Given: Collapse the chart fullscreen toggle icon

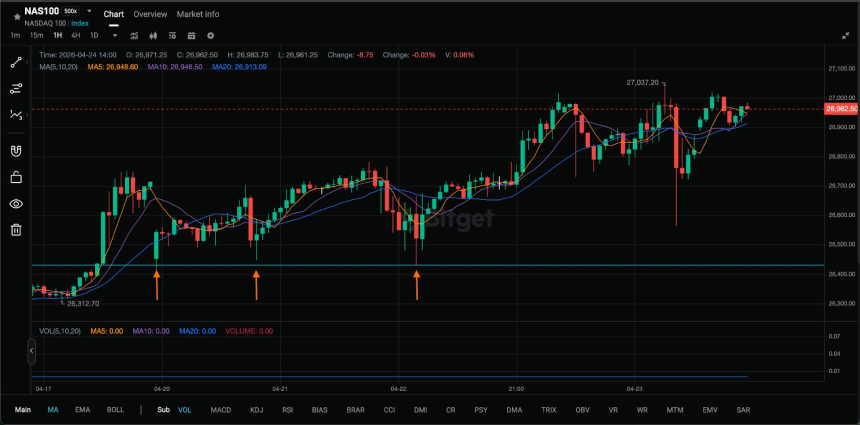Looking at the screenshot, I should [x=845, y=36].
